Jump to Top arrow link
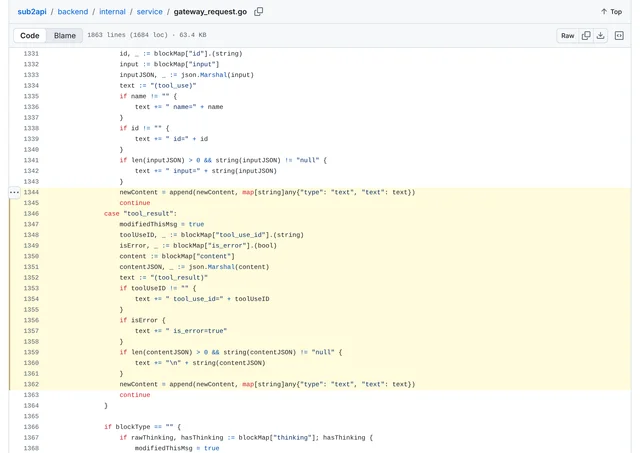Screen dimensions: 640x453 click(611, 12)
